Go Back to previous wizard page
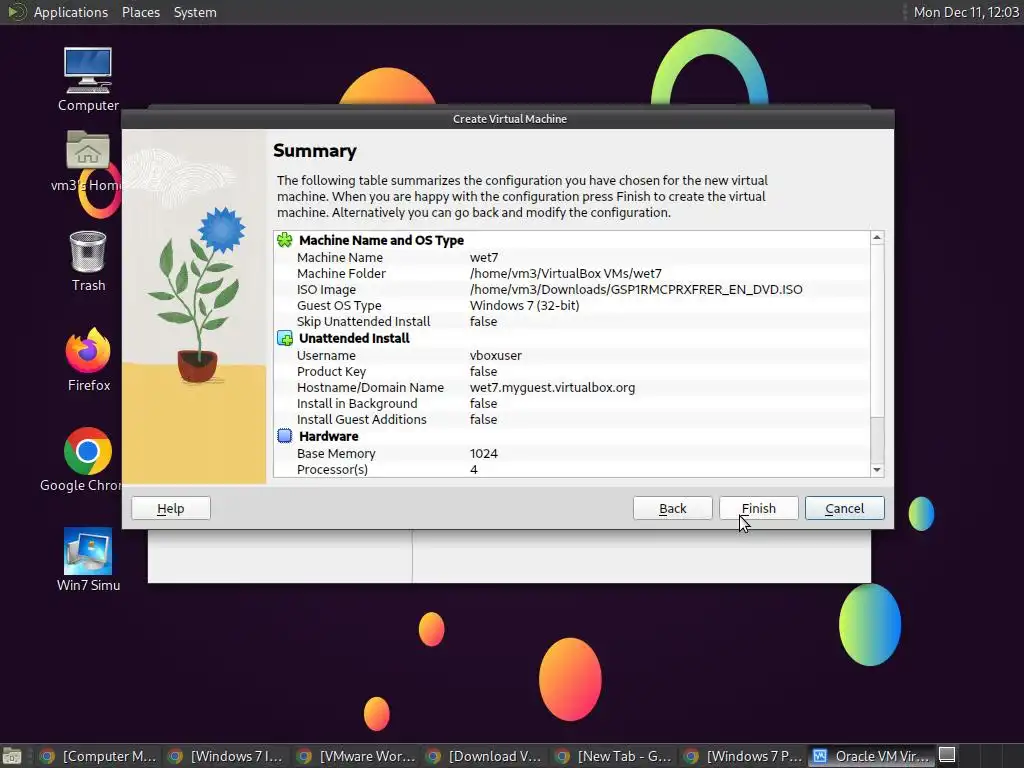The width and height of the screenshot is (1024, 768). (x=672, y=508)
